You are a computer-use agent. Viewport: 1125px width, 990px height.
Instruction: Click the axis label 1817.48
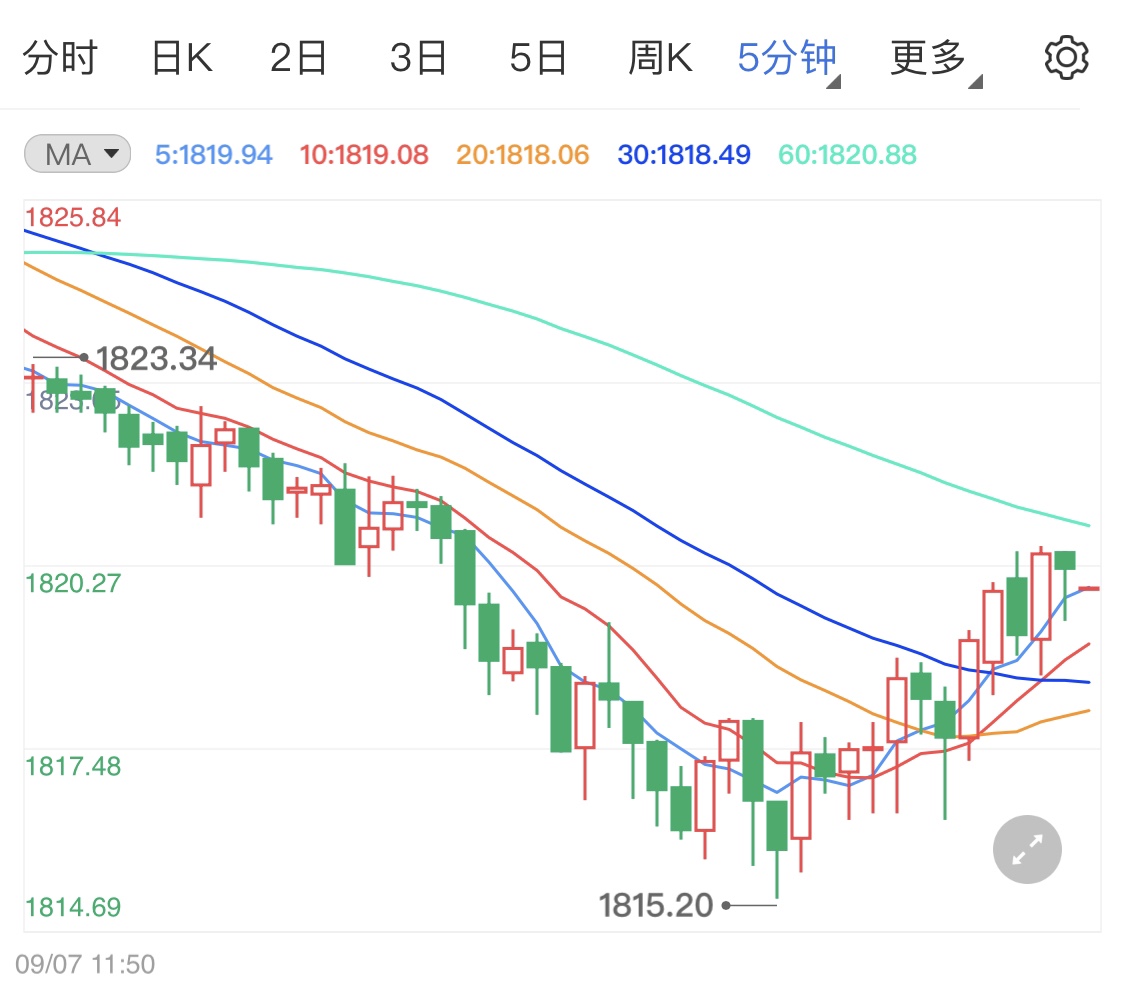72,766
